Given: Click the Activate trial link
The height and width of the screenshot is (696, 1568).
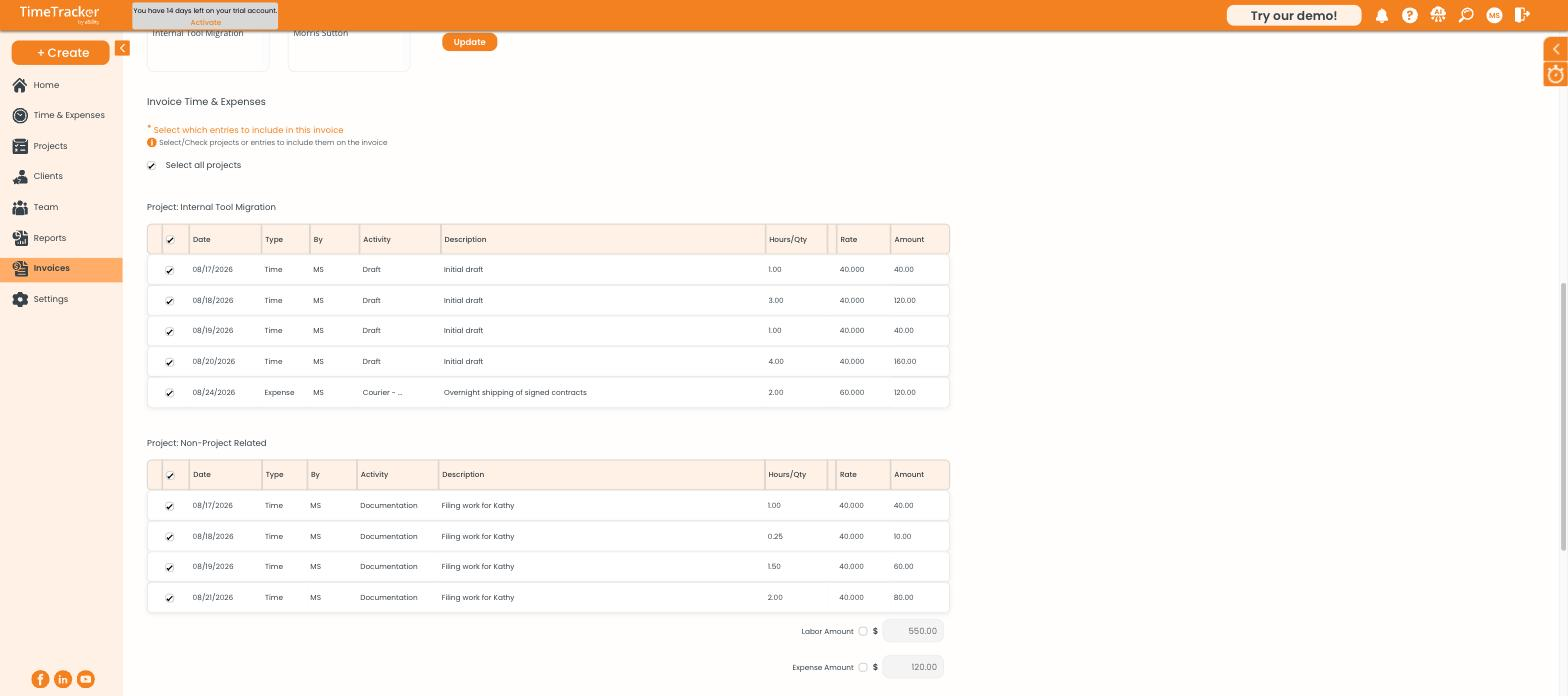Looking at the screenshot, I should point(206,22).
